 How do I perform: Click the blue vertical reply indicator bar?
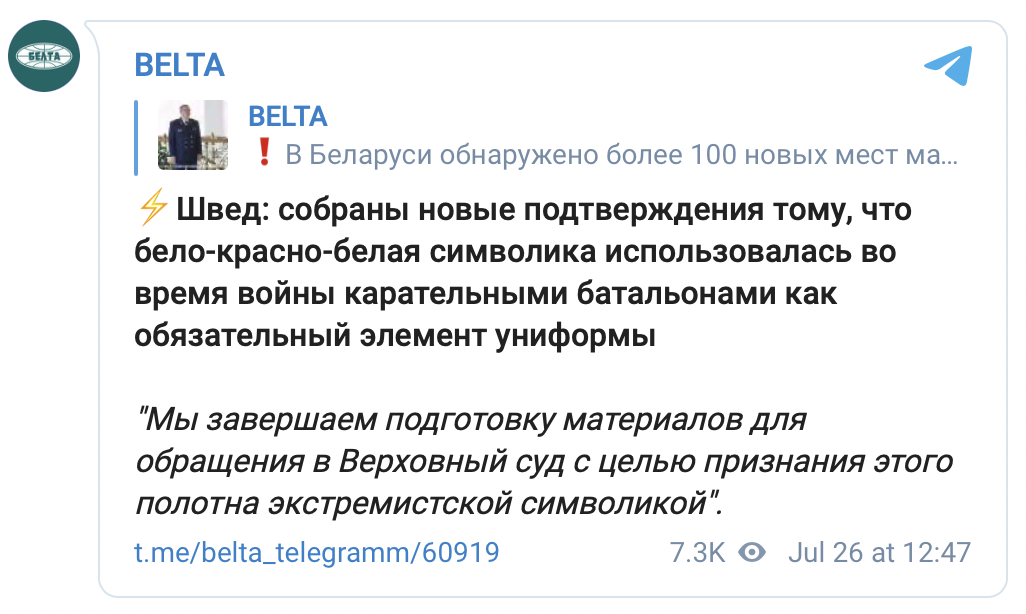[137, 135]
